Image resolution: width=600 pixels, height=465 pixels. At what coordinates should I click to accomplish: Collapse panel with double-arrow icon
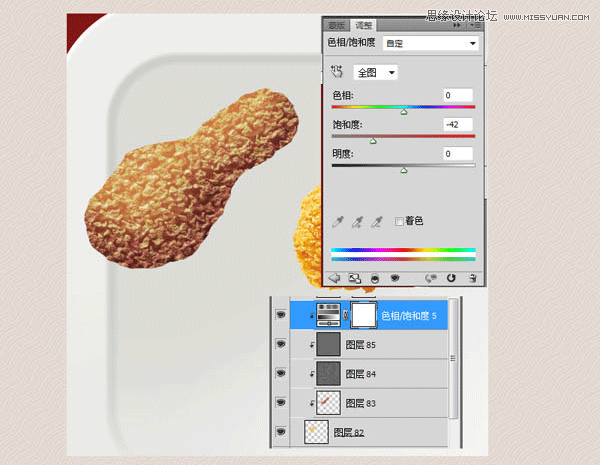[457, 25]
